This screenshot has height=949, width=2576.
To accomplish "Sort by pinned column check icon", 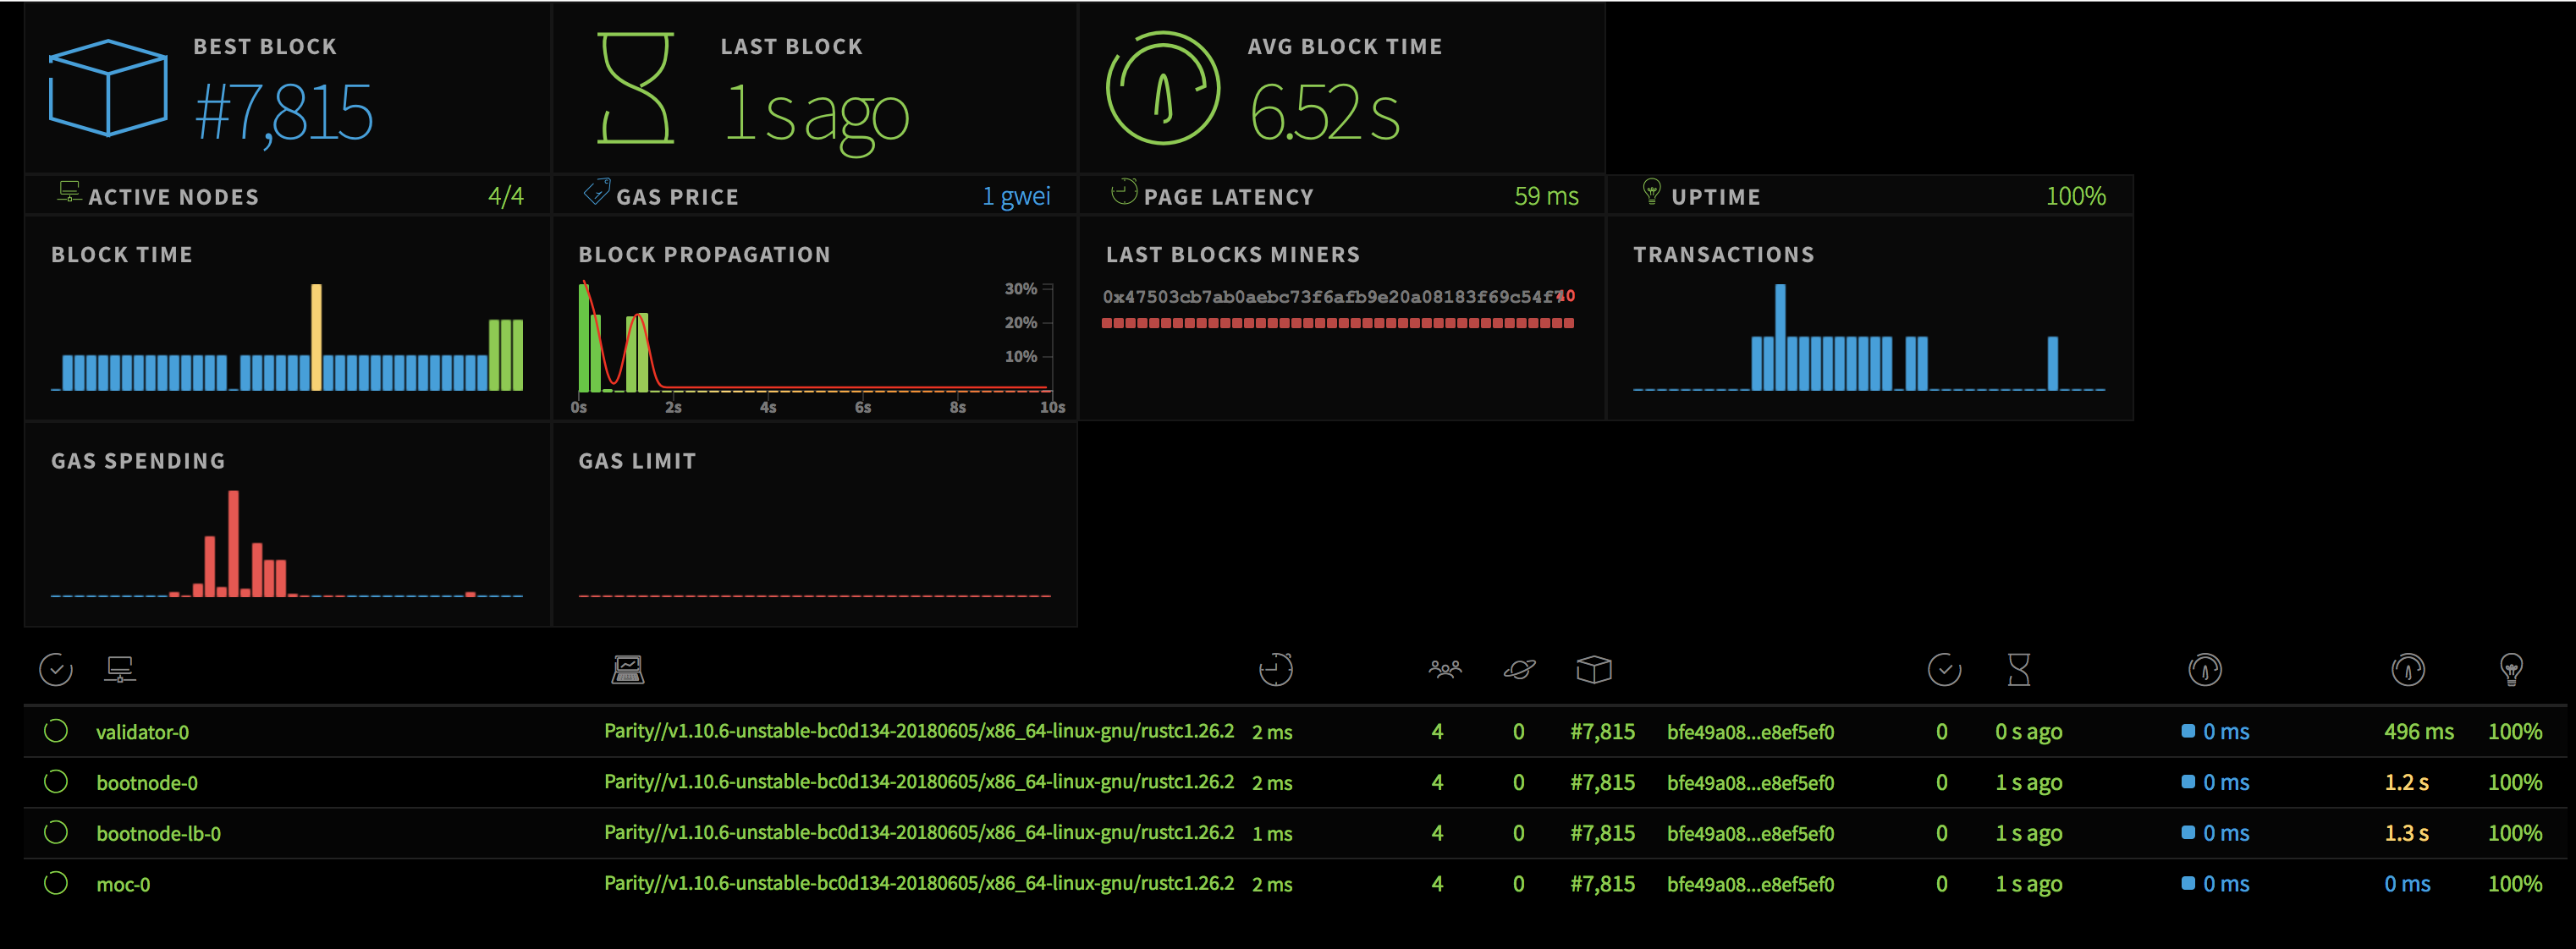I will (56, 669).
